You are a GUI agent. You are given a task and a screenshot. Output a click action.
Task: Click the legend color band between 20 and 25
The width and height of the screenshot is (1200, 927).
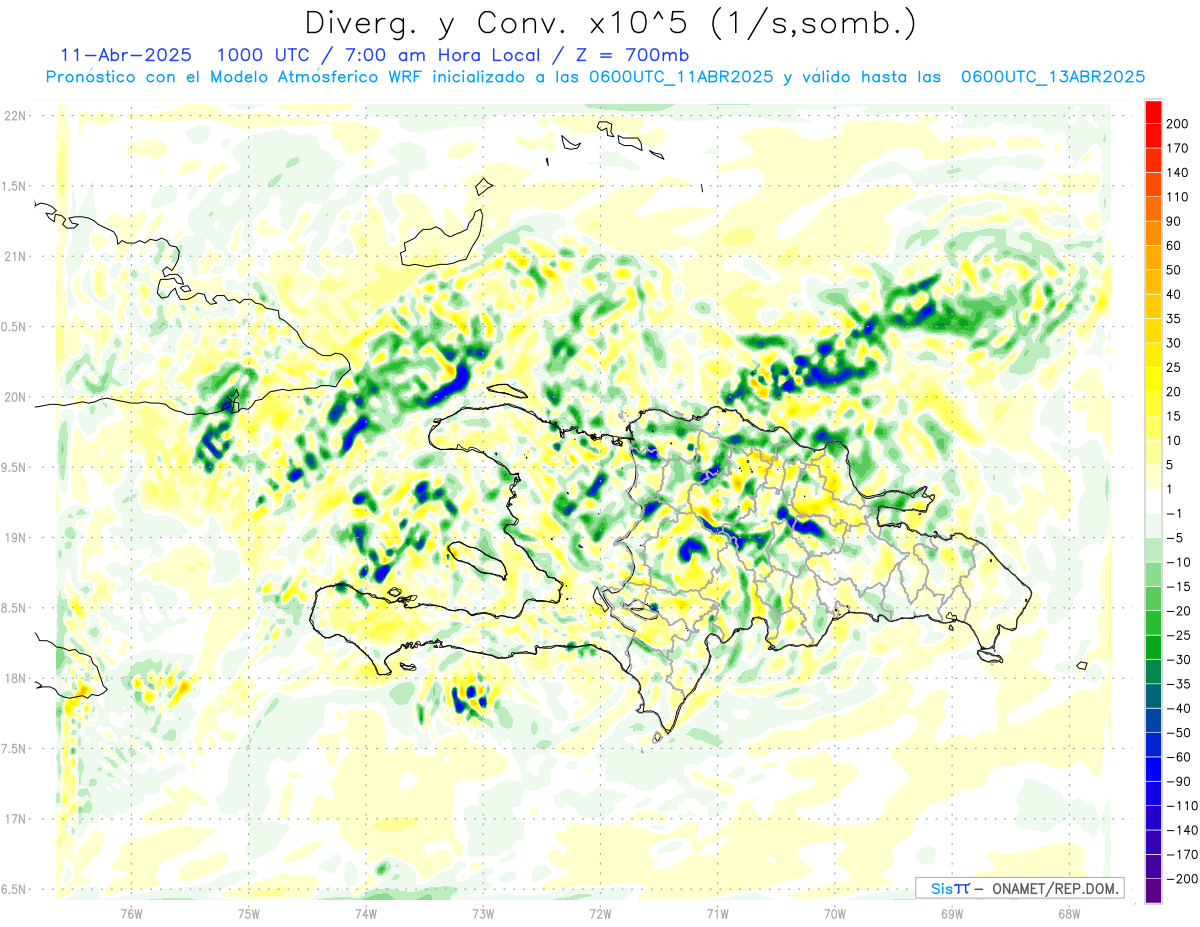pos(1153,379)
